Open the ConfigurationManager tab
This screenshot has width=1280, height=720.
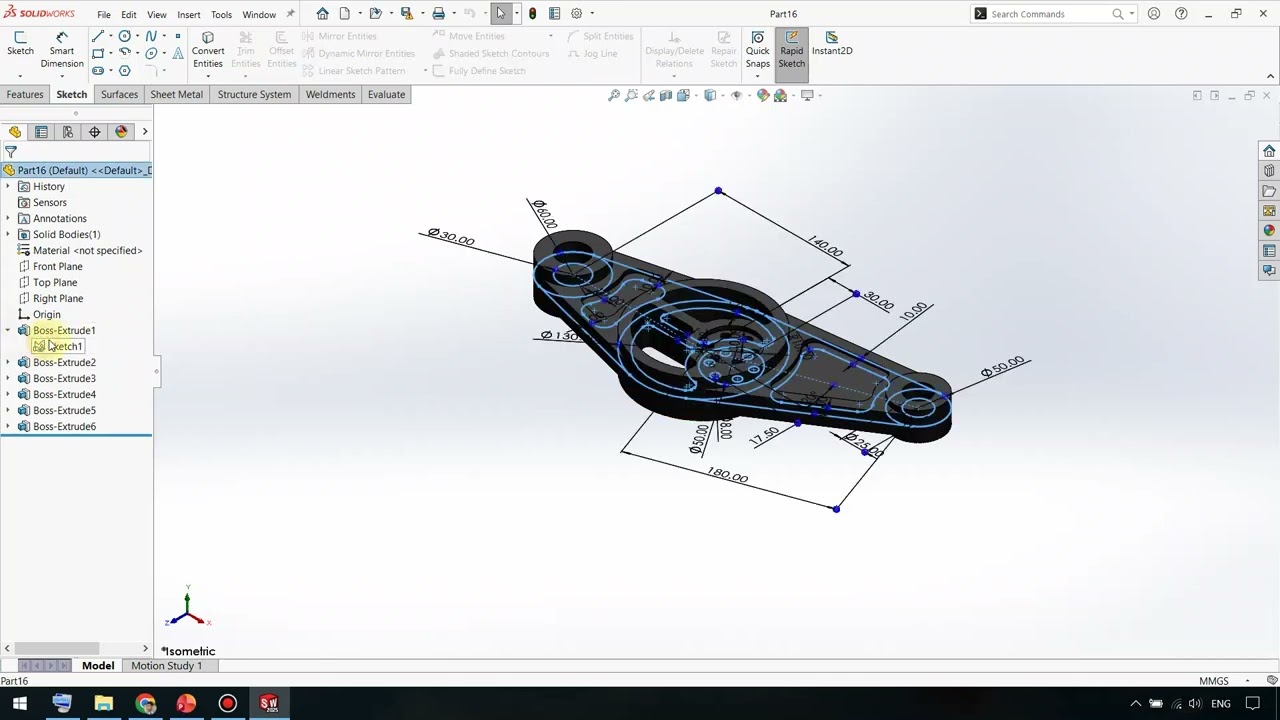pos(68,132)
